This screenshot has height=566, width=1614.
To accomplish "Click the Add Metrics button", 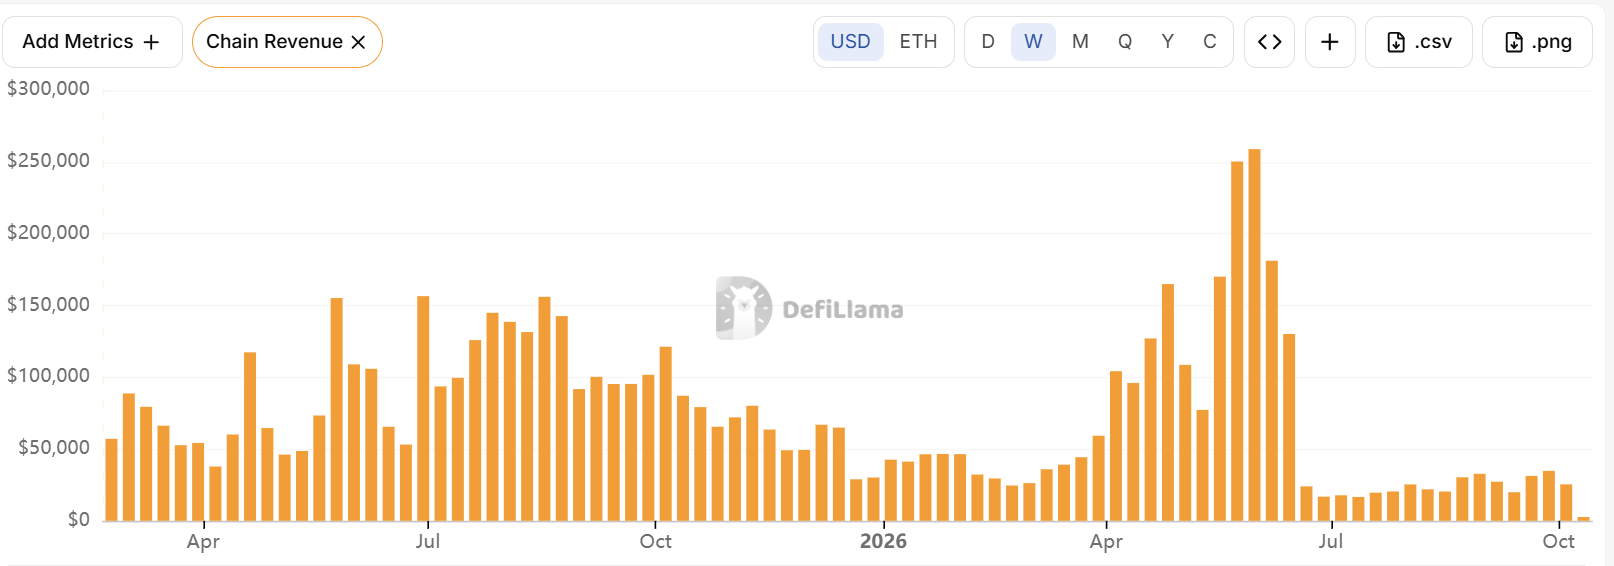I will click(92, 42).
